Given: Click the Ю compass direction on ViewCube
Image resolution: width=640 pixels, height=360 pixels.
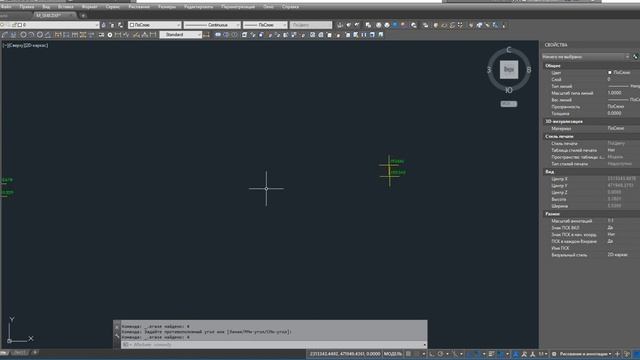Looking at the screenshot, I should click(x=509, y=90).
